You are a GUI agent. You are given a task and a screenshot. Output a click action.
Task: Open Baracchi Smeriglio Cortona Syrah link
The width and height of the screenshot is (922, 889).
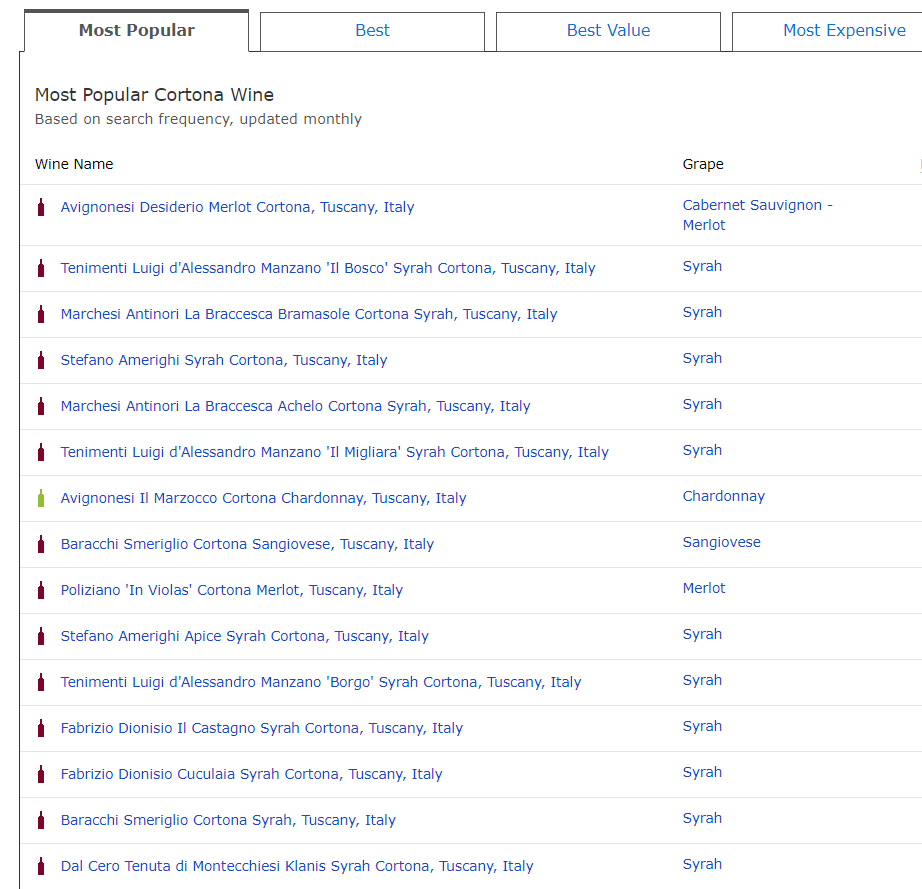pyautogui.click(x=228, y=820)
